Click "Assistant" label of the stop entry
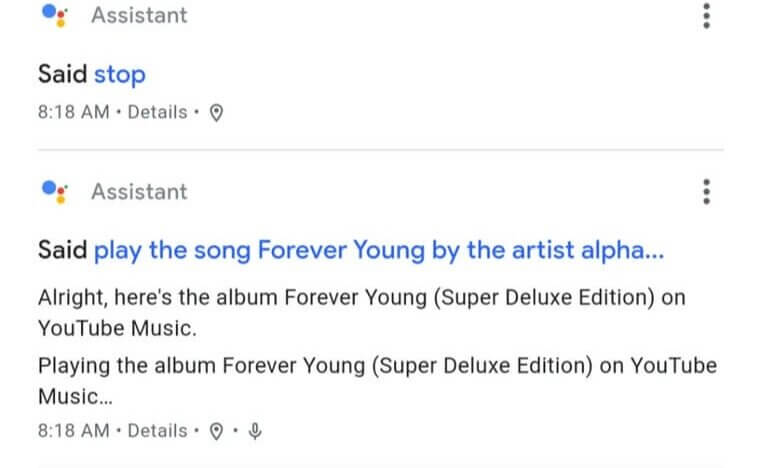This screenshot has height=468, width=760. [x=139, y=16]
